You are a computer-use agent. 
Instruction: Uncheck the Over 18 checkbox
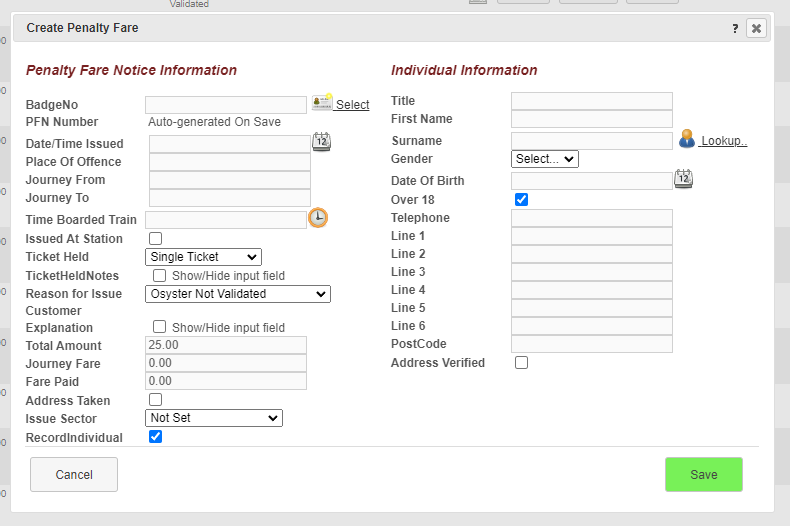click(521, 200)
